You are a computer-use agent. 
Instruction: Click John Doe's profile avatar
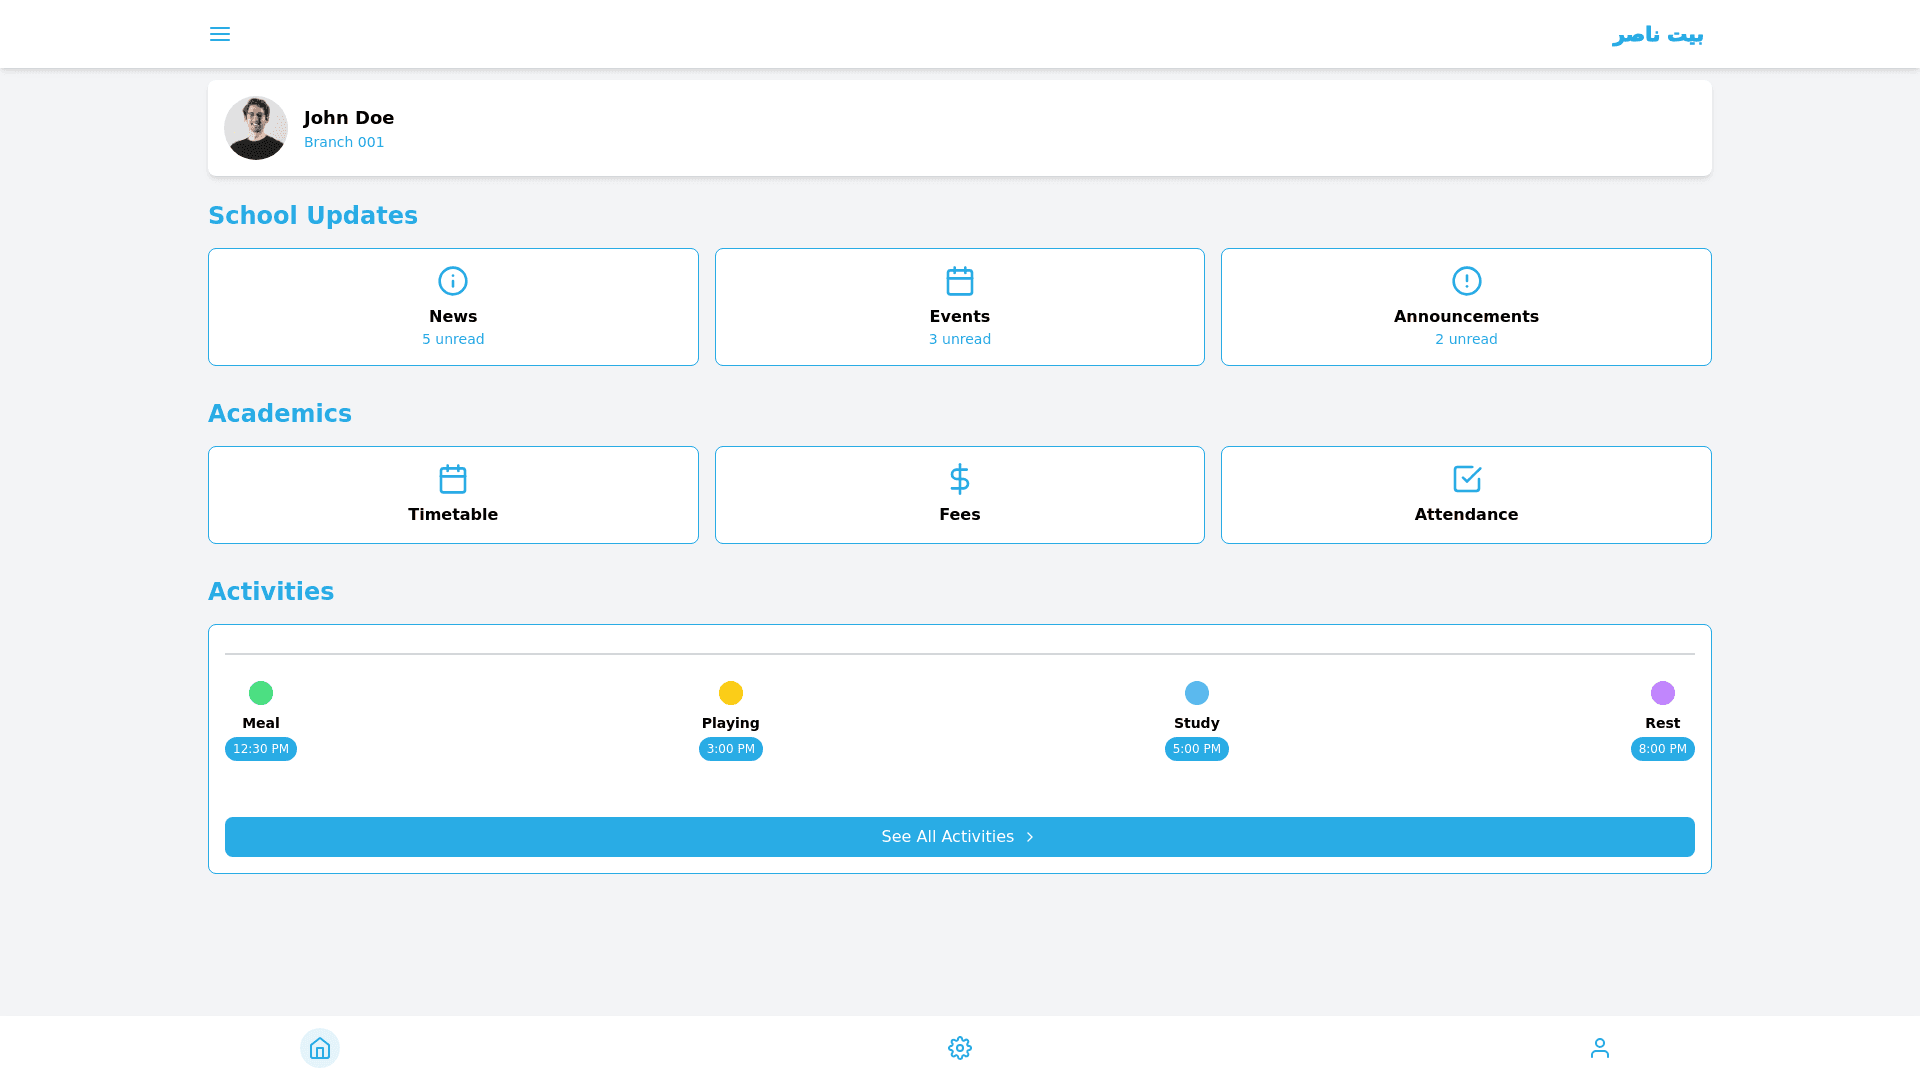point(256,128)
